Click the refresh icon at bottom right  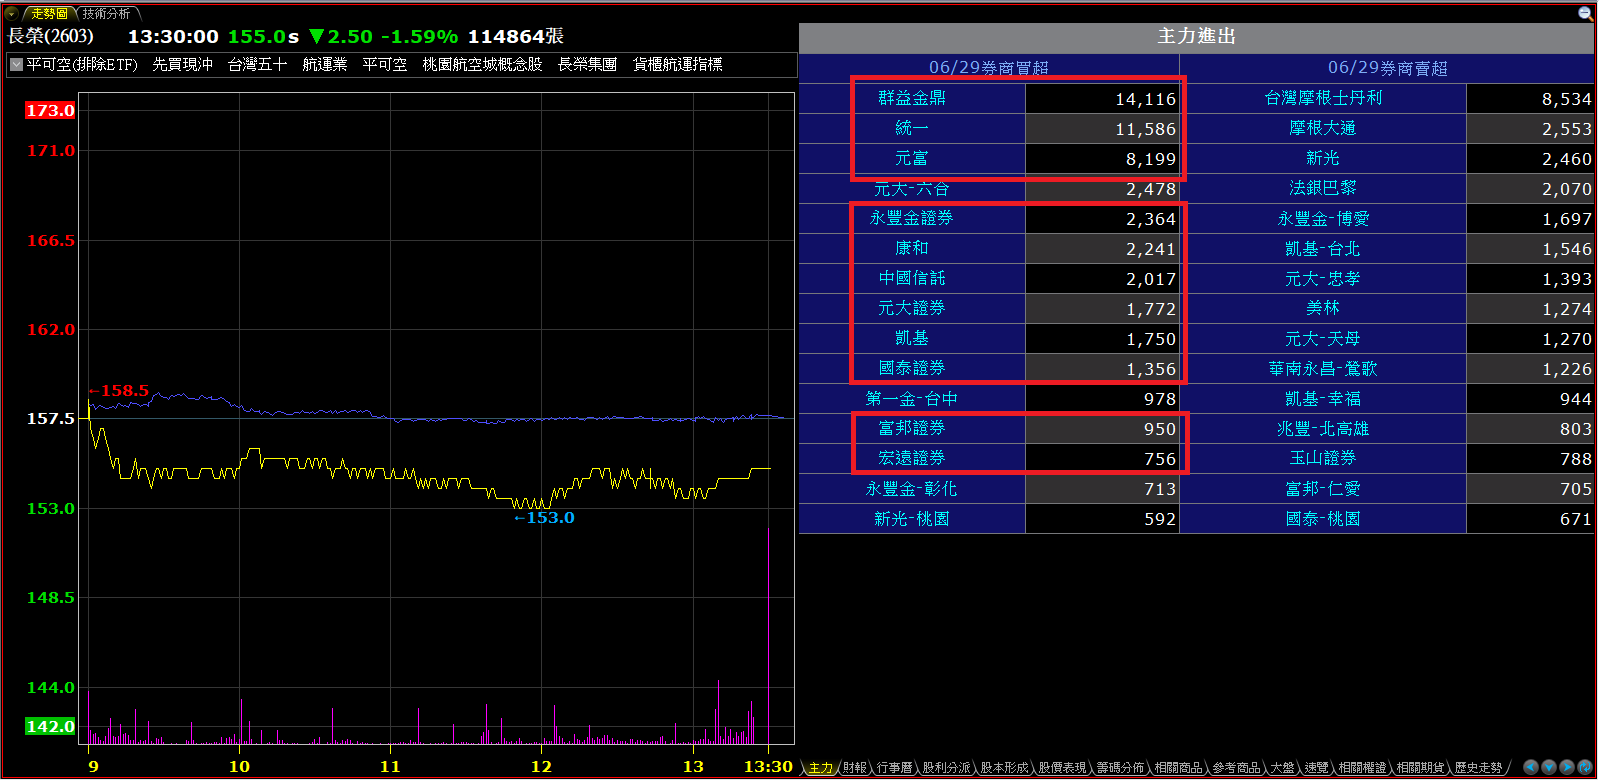click(x=1585, y=767)
